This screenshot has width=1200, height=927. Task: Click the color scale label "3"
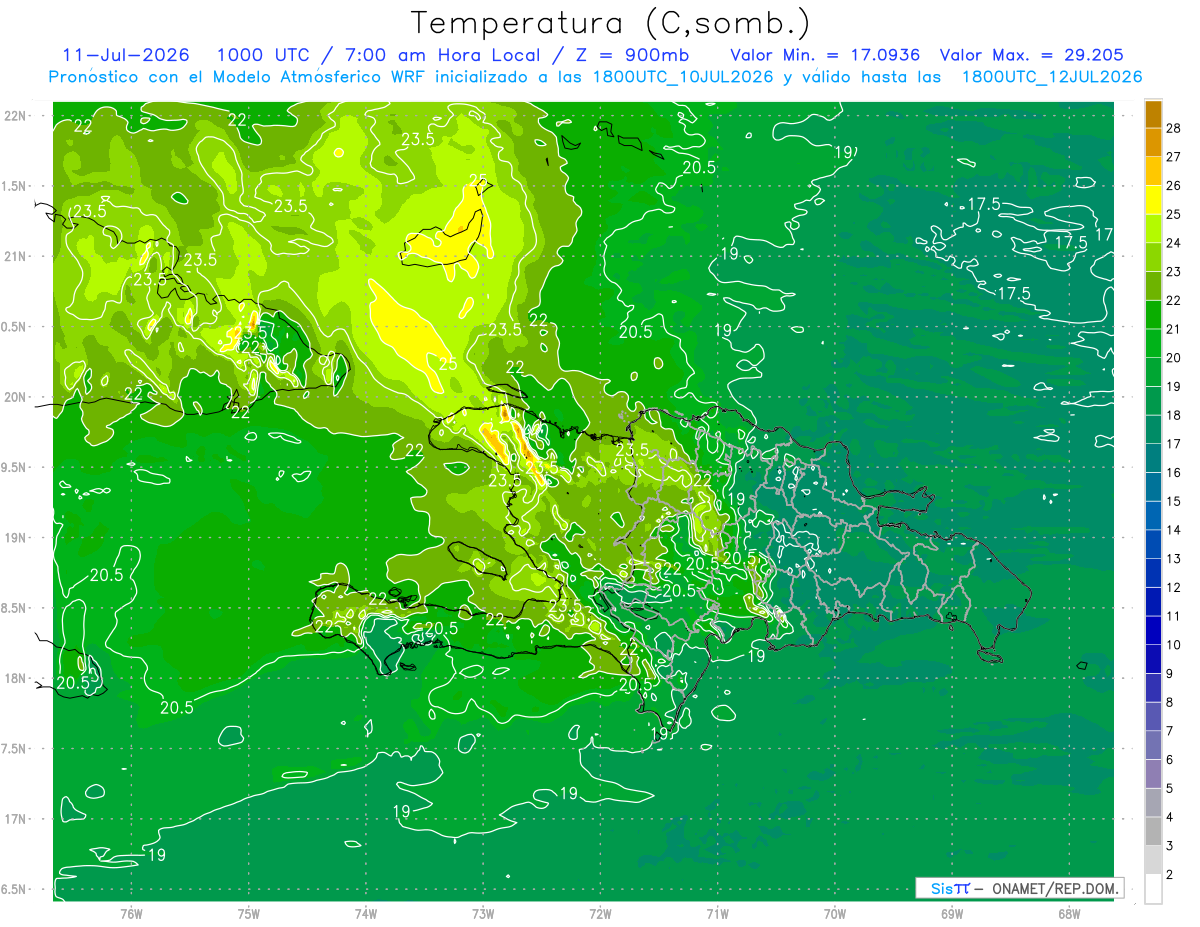click(1170, 846)
